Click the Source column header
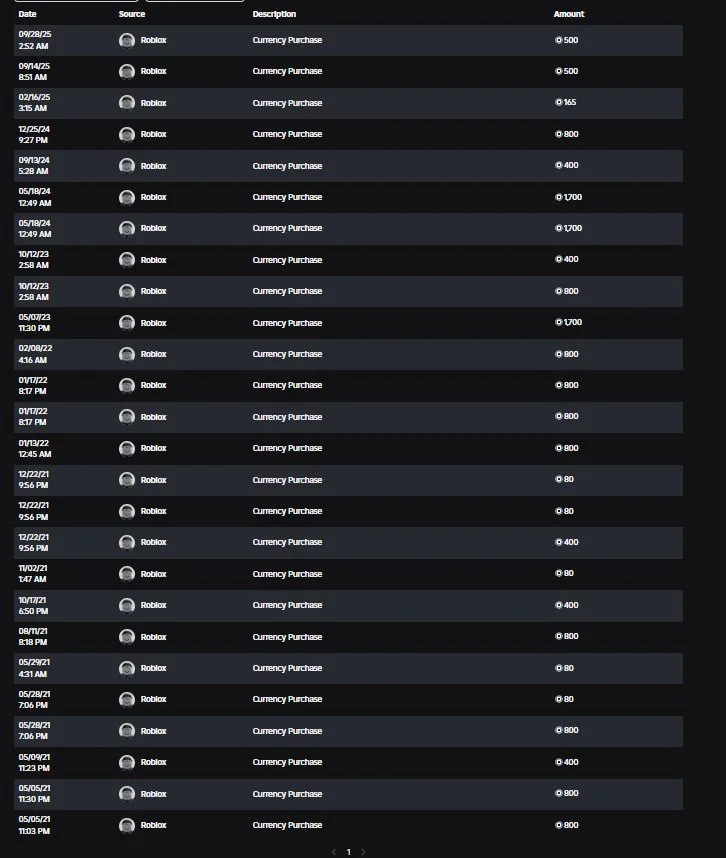The height and width of the screenshot is (858, 726). click(132, 14)
